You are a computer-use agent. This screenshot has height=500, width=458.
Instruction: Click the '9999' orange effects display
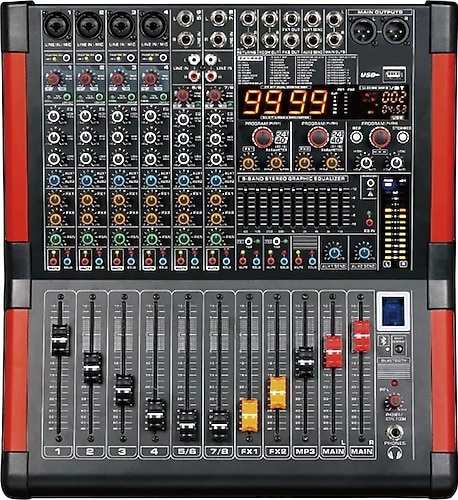(x=286, y=102)
